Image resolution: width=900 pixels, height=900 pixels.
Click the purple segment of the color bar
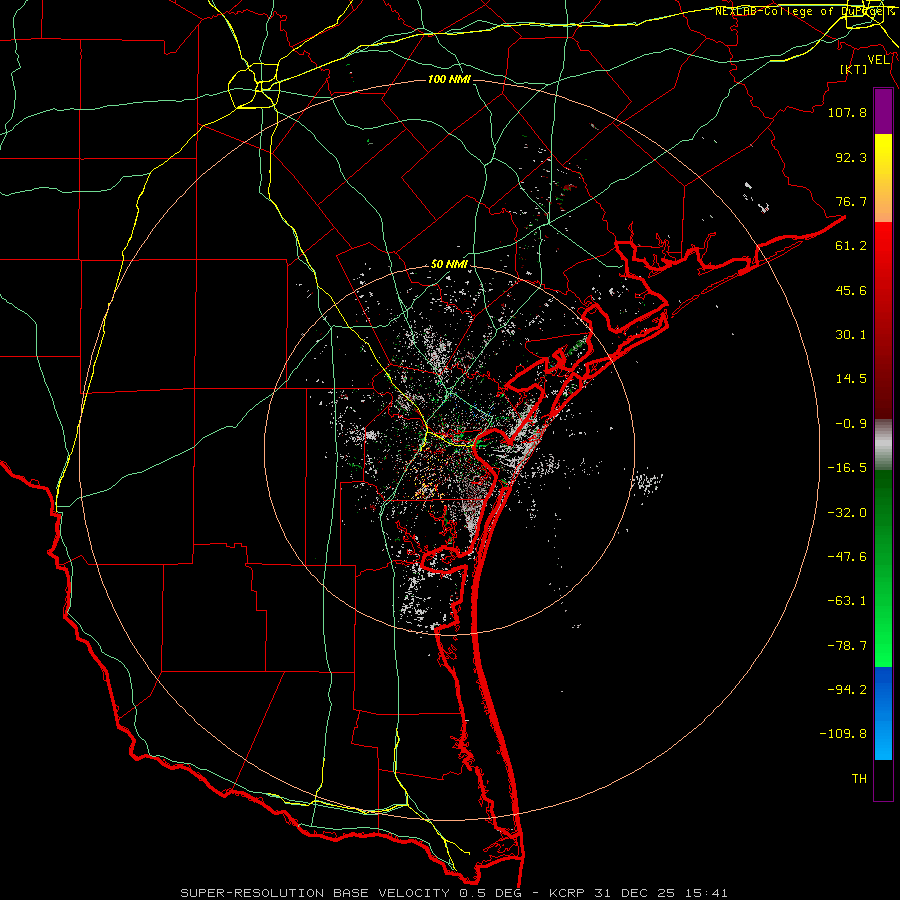coord(883,112)
